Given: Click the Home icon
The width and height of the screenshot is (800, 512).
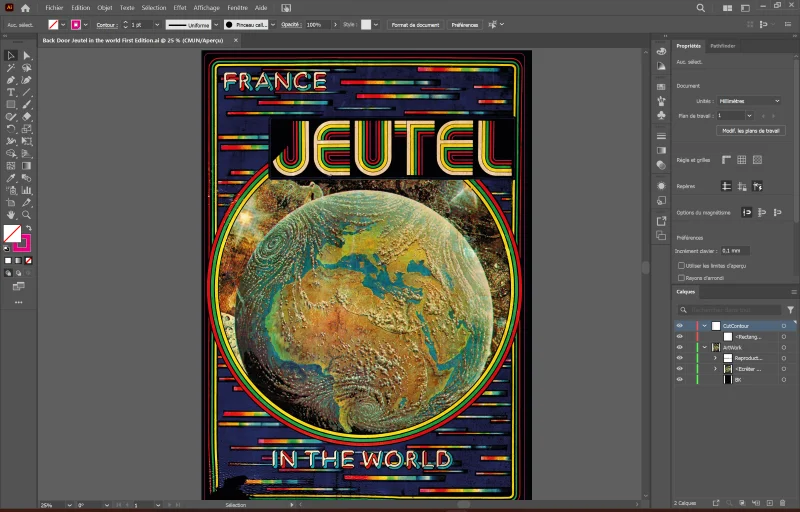Looking at the screenshot, I should click(x=26, y=8).
